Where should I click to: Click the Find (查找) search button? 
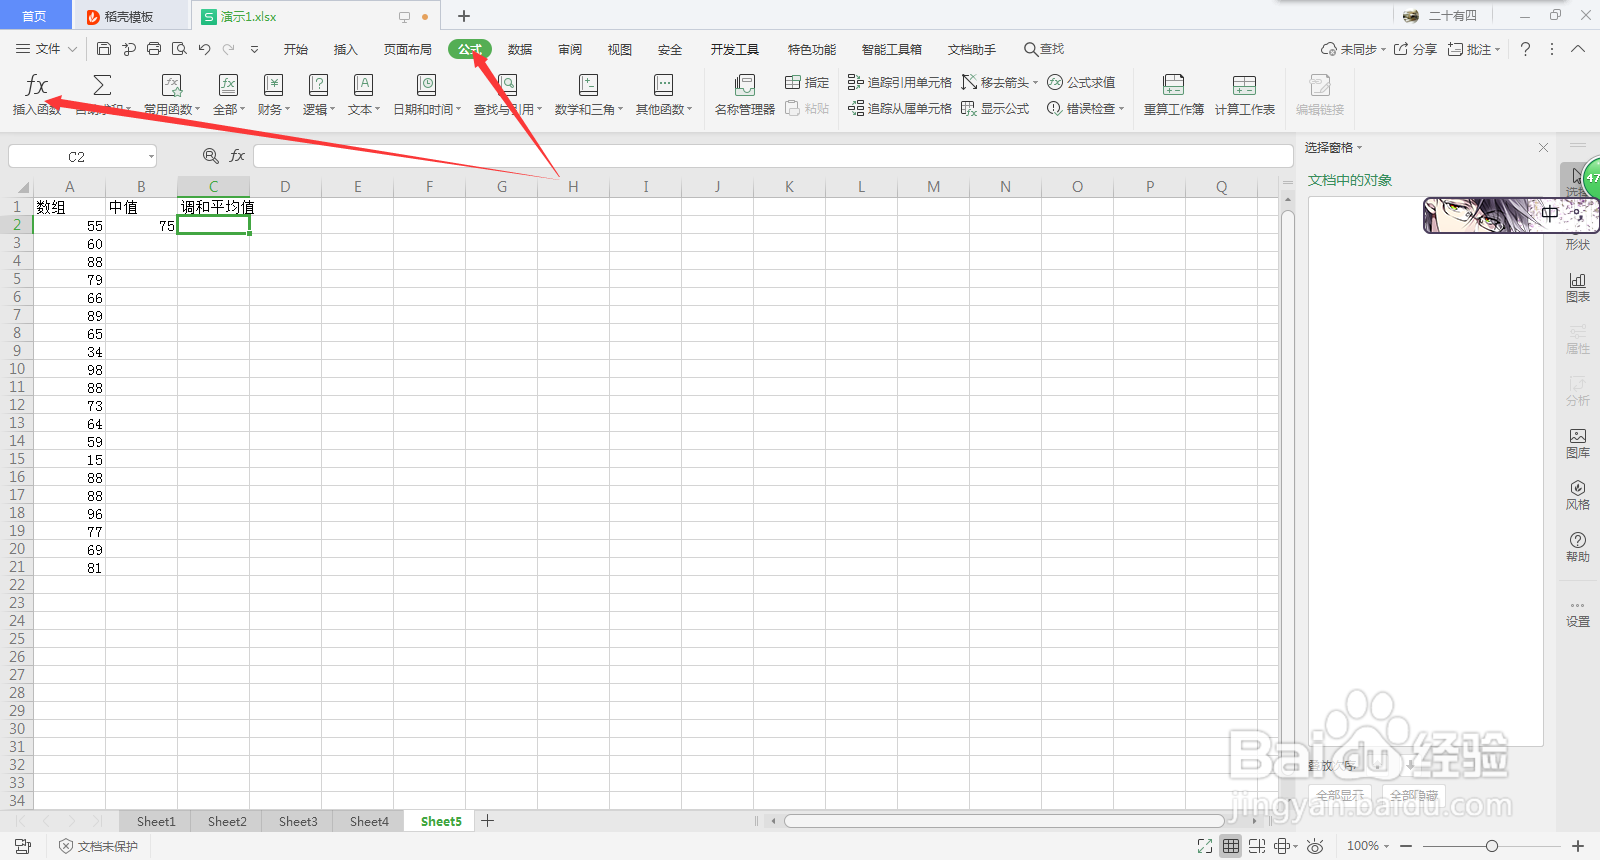[1044, 49]
